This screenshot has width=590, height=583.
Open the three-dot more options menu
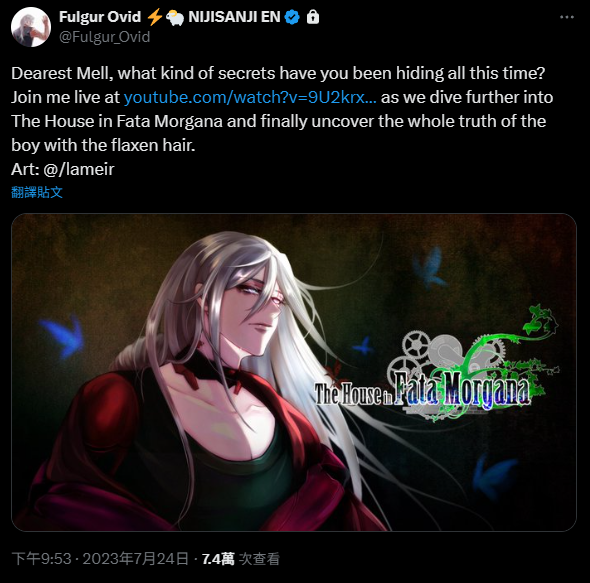click(x=567, y=17)
